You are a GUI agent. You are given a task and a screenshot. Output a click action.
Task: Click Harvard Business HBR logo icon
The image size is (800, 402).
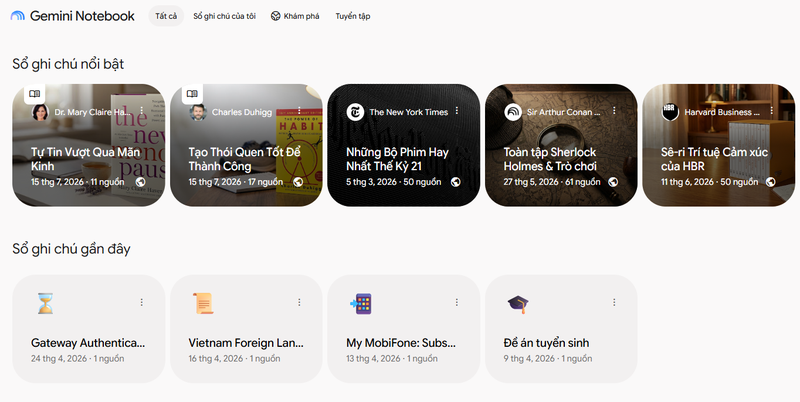670,112
